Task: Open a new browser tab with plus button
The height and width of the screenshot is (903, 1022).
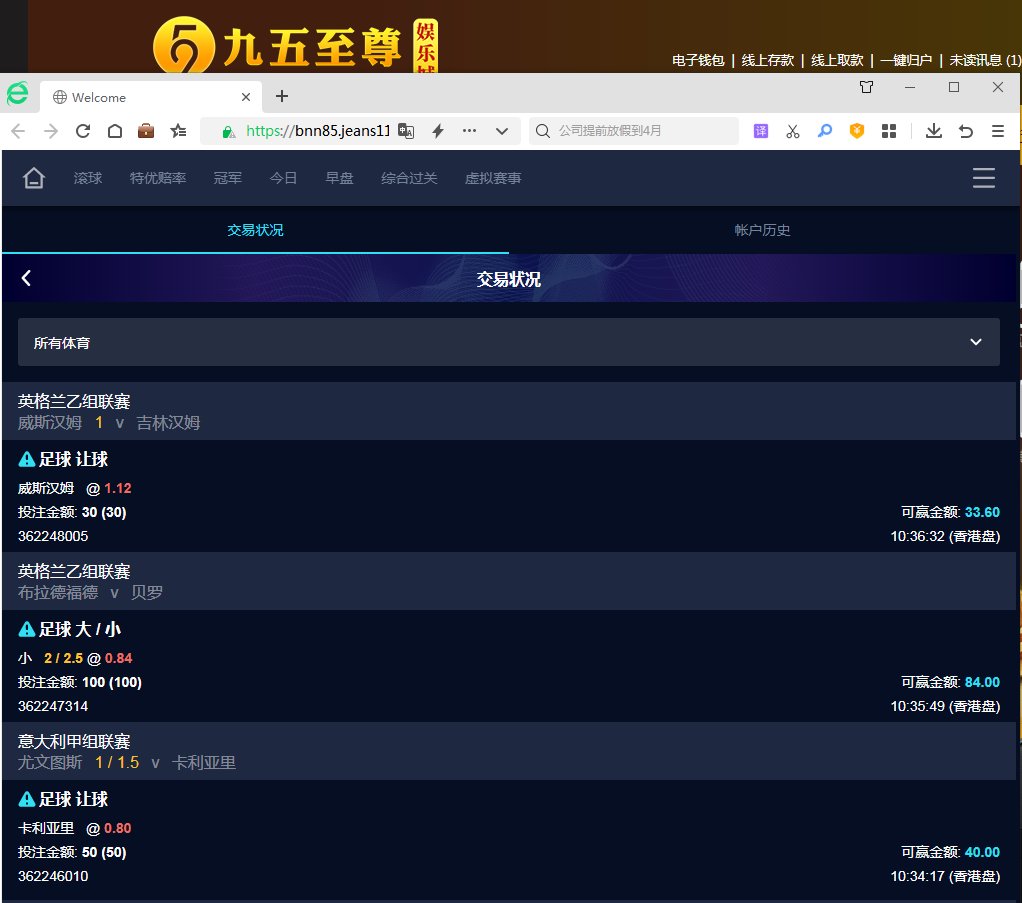Action: [x=282, y=96]
